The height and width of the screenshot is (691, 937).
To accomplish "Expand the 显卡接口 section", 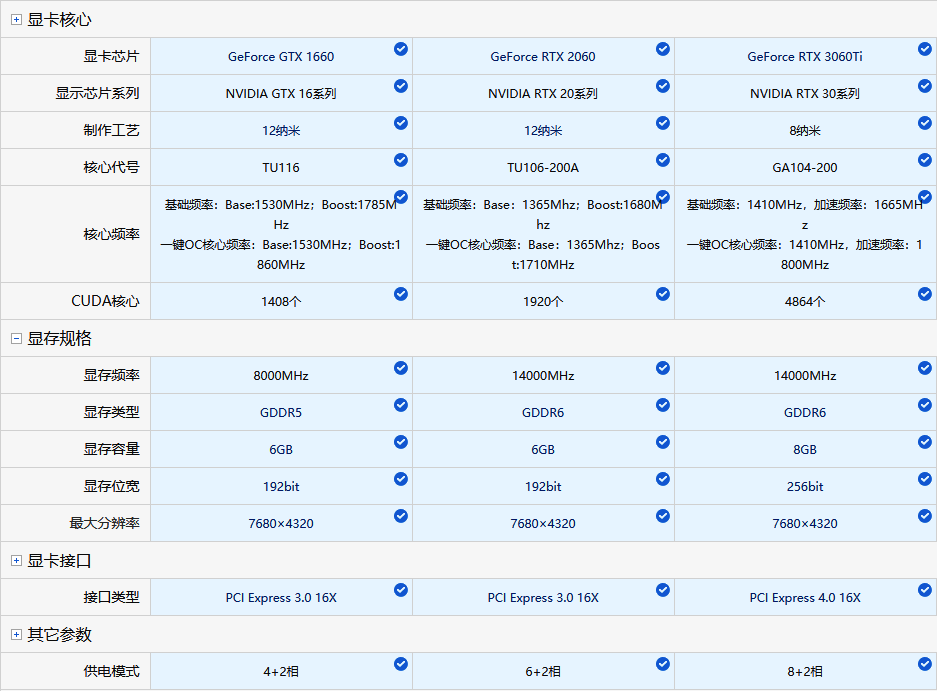I will 17,561.
